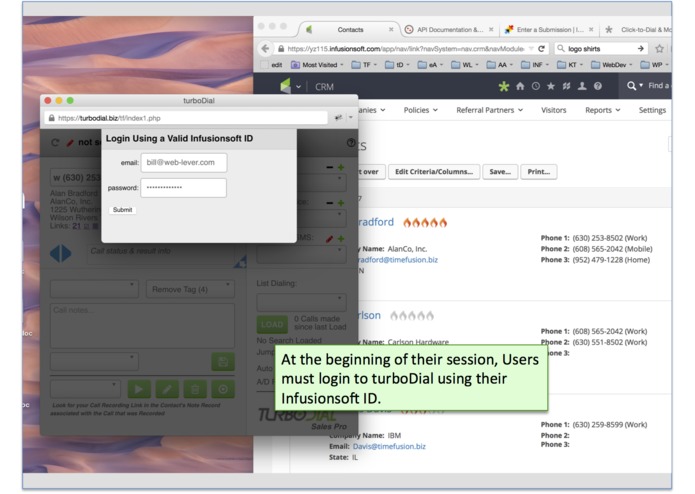
Task: Click phone (608) 565-2042 (Mobile)
Action: click(612, 249)
